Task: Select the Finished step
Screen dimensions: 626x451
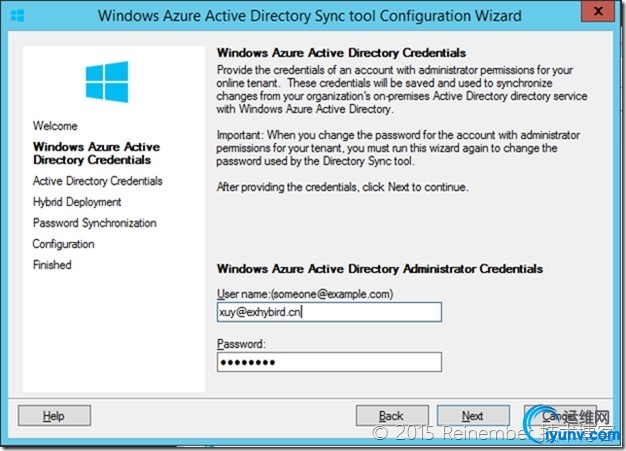Action: 52,265
